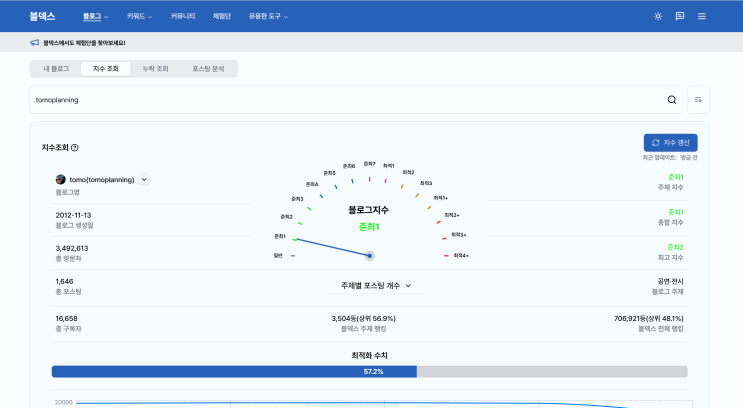Click the 2012-11-13 creation date
The height and width of the screenshot is (408, 743).
[x=73, y=215]
